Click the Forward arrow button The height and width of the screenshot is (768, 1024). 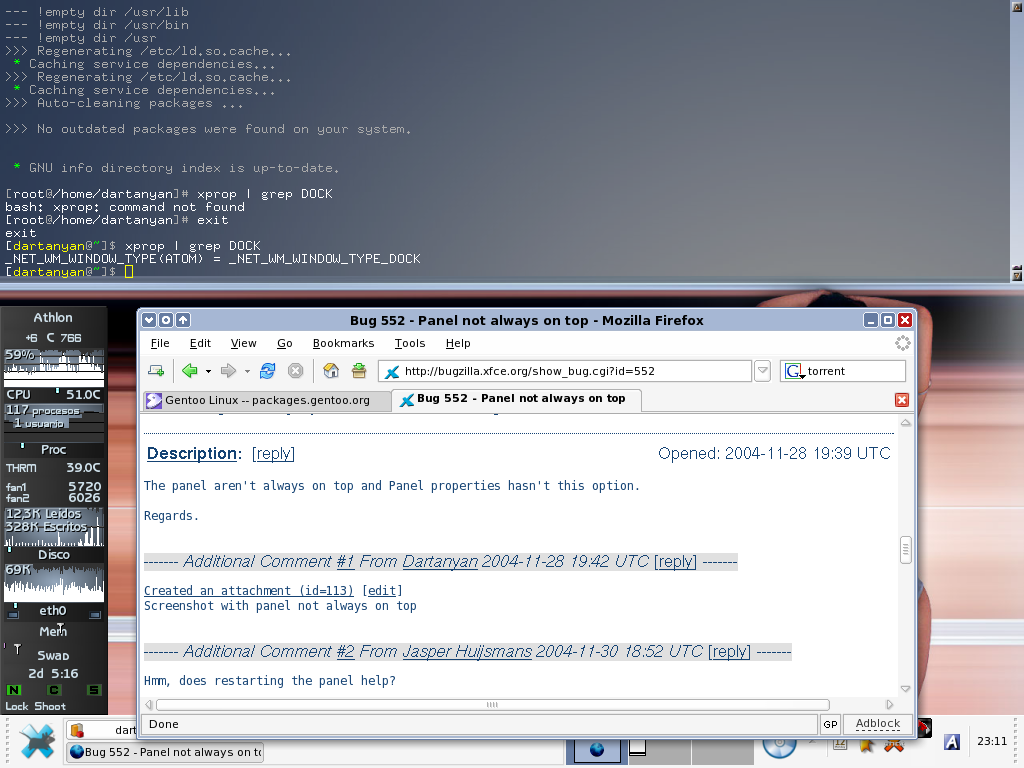pos(228,371)
